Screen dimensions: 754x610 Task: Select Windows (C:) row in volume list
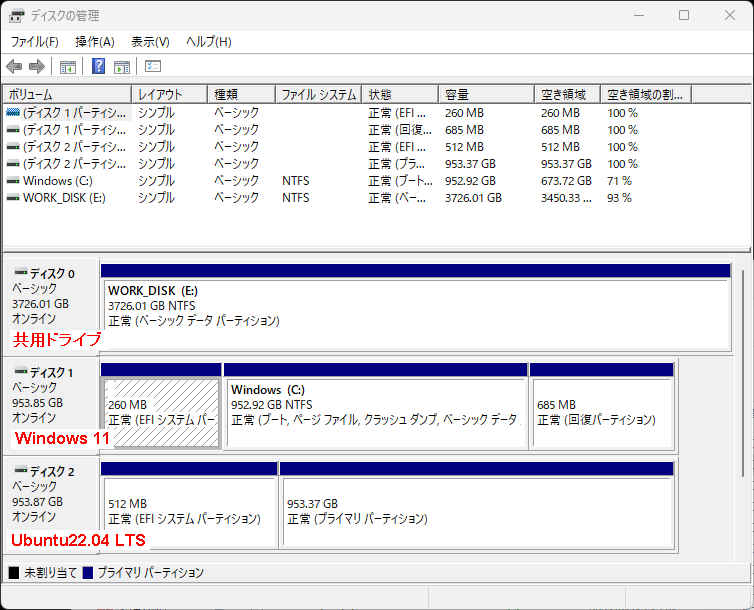coord(60,181)
